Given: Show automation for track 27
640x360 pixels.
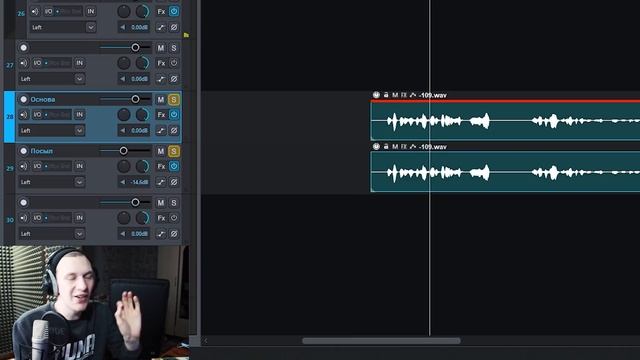Looking at the screenshot, I should (x=161, y=79).
